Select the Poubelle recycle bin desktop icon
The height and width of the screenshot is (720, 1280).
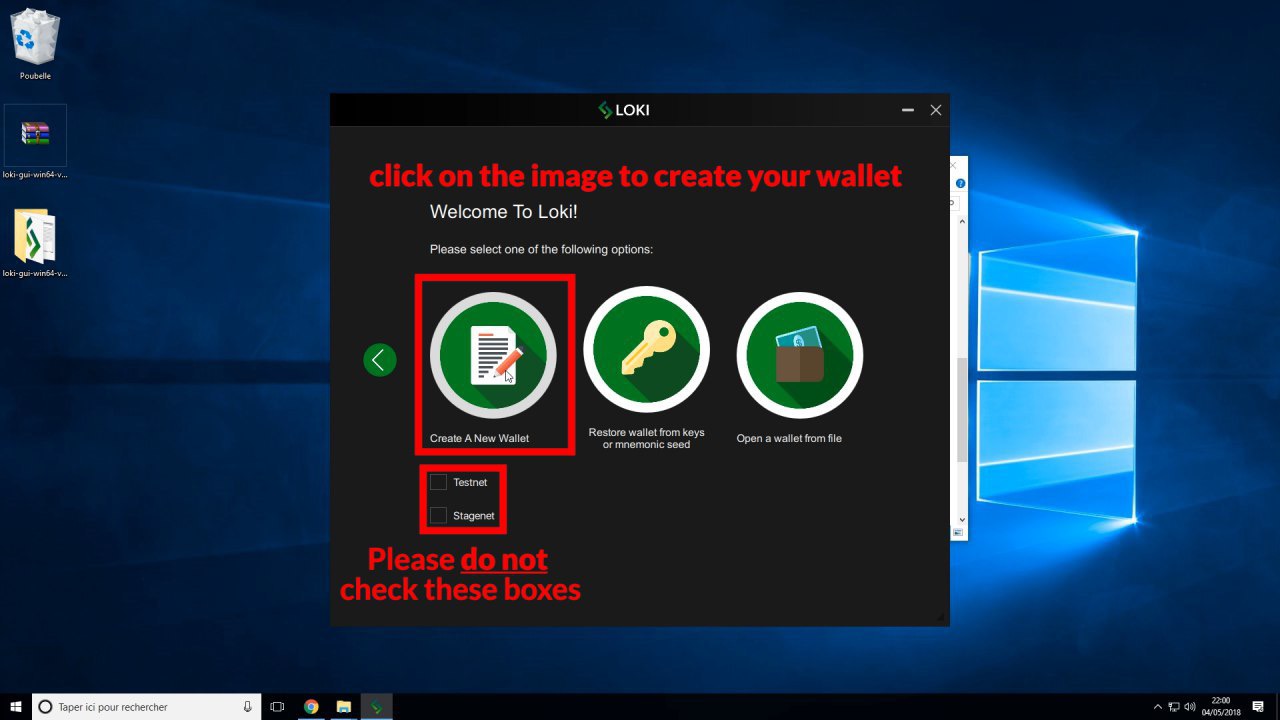click(35, 44)
